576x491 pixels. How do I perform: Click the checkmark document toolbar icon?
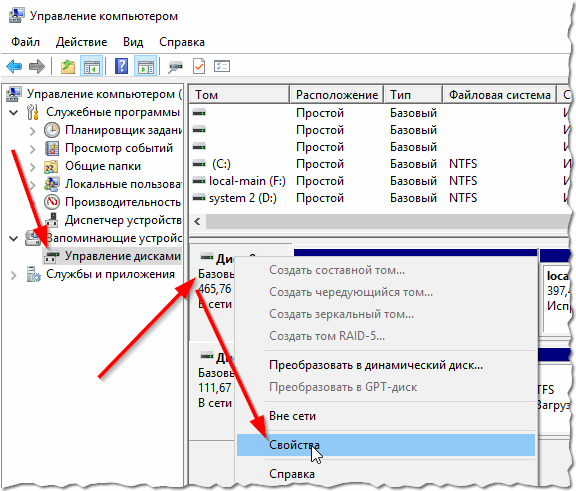tap(199, 66)
